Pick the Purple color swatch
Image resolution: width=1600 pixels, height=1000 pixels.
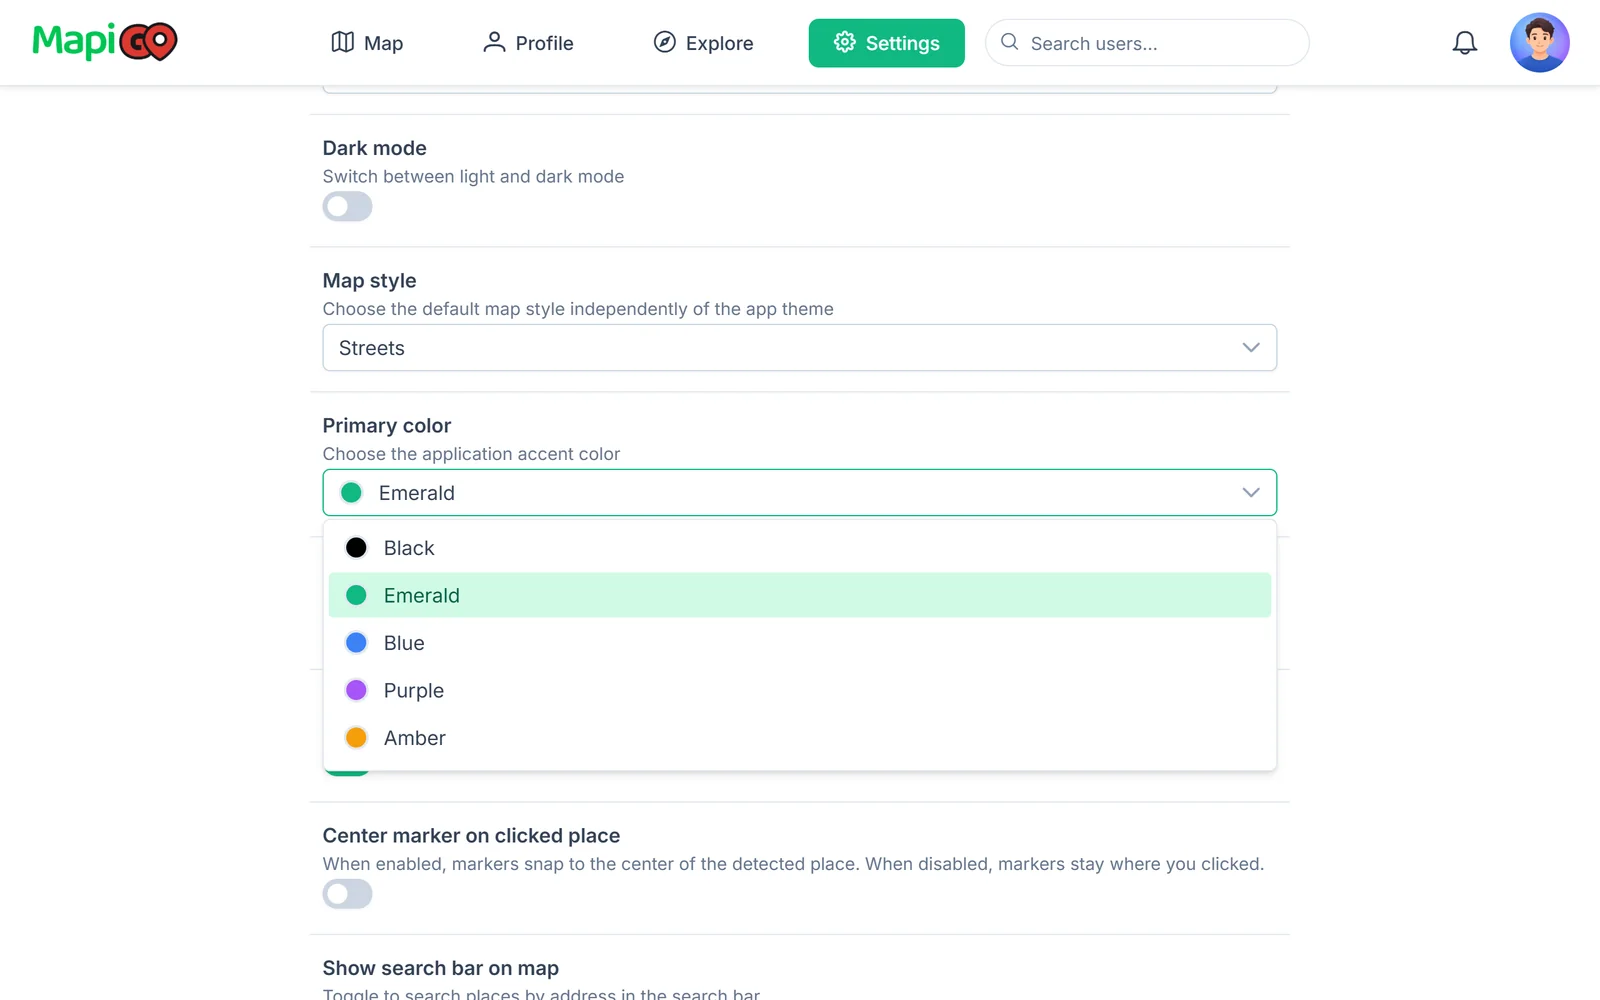[x=356, y=690]
